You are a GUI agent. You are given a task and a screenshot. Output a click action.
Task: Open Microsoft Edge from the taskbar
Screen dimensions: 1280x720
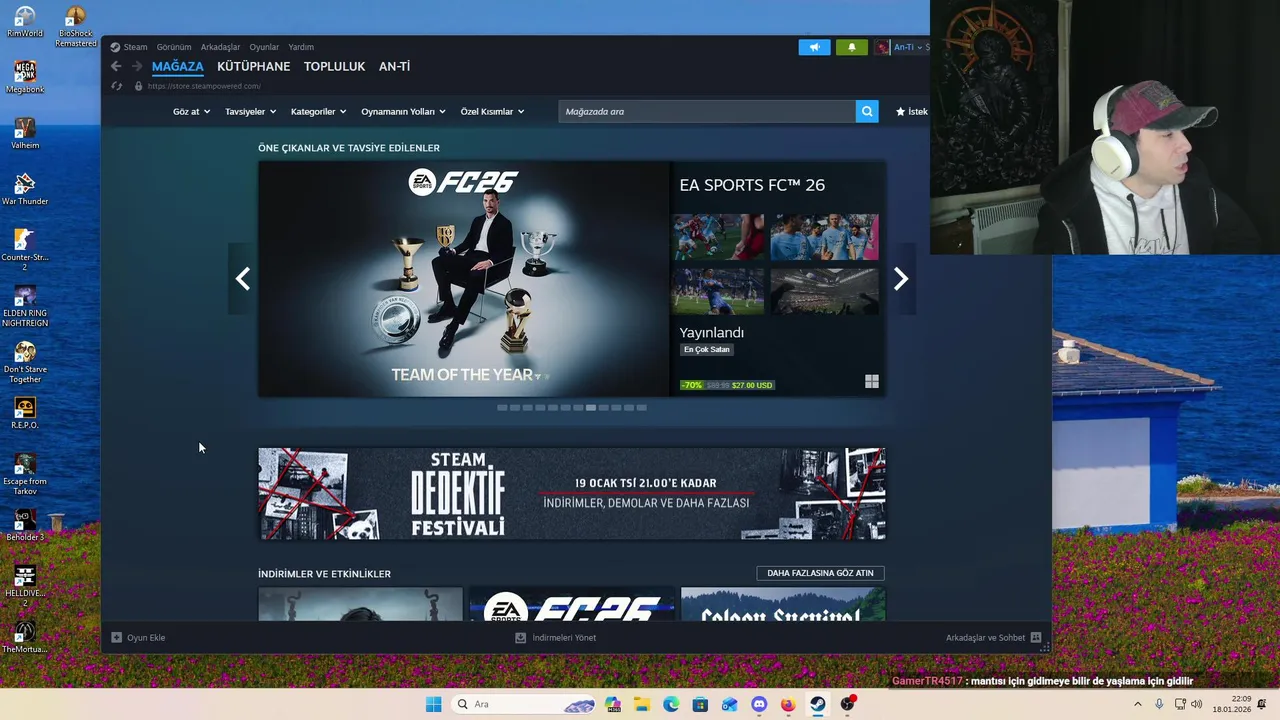671,704
